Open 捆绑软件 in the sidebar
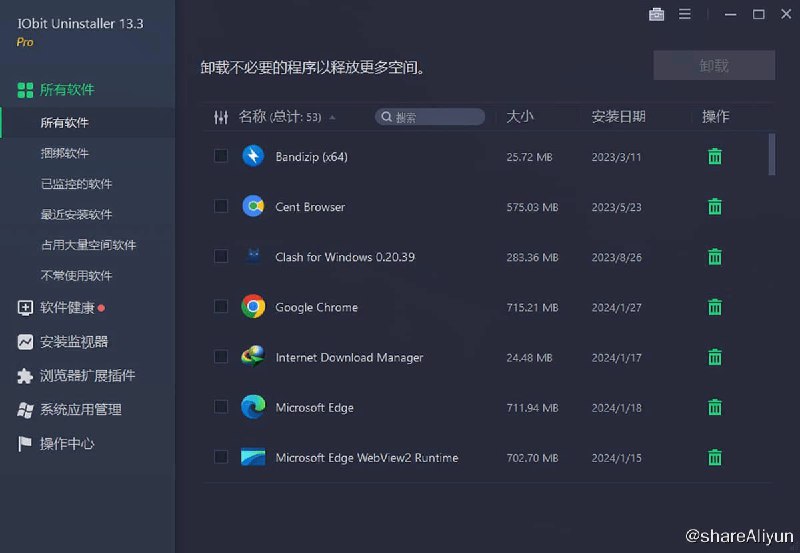This screenshot has height=553, width=800. 65,153
